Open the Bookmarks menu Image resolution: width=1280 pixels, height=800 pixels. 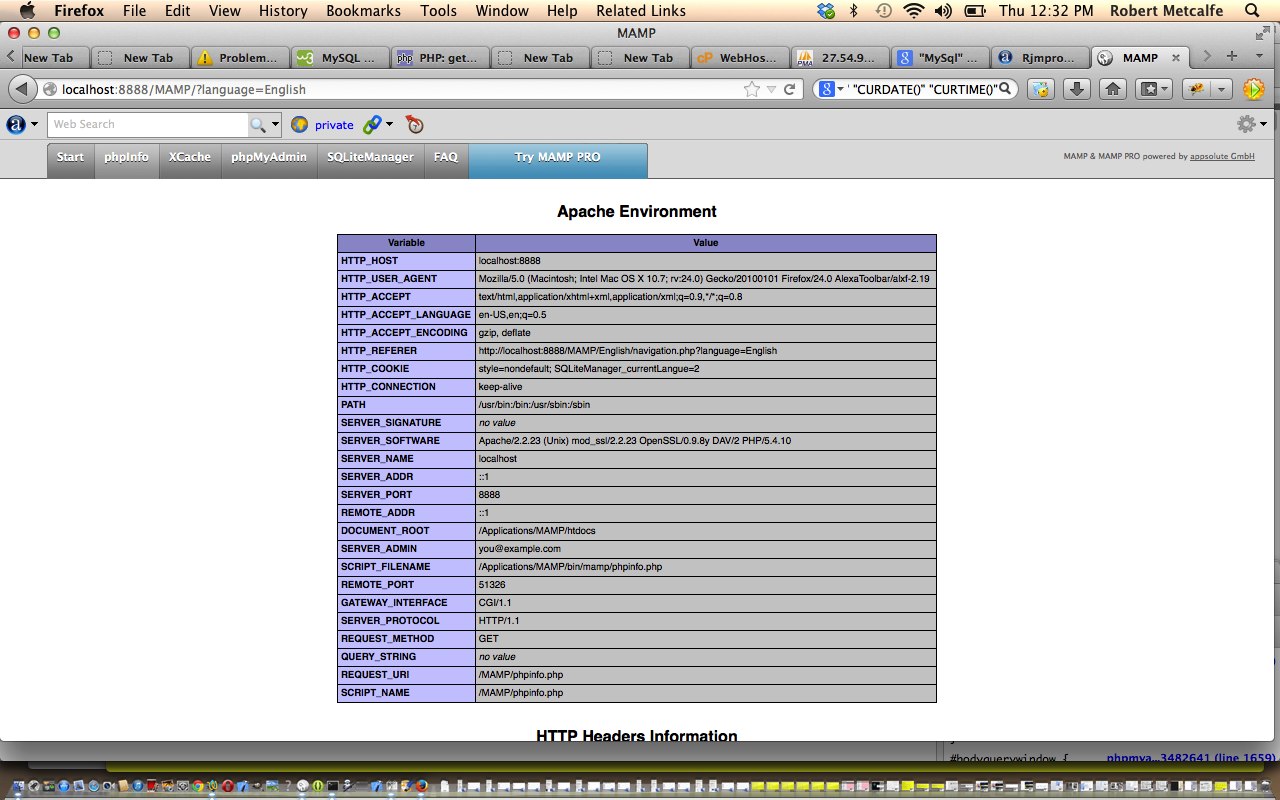tap(361, 11)
